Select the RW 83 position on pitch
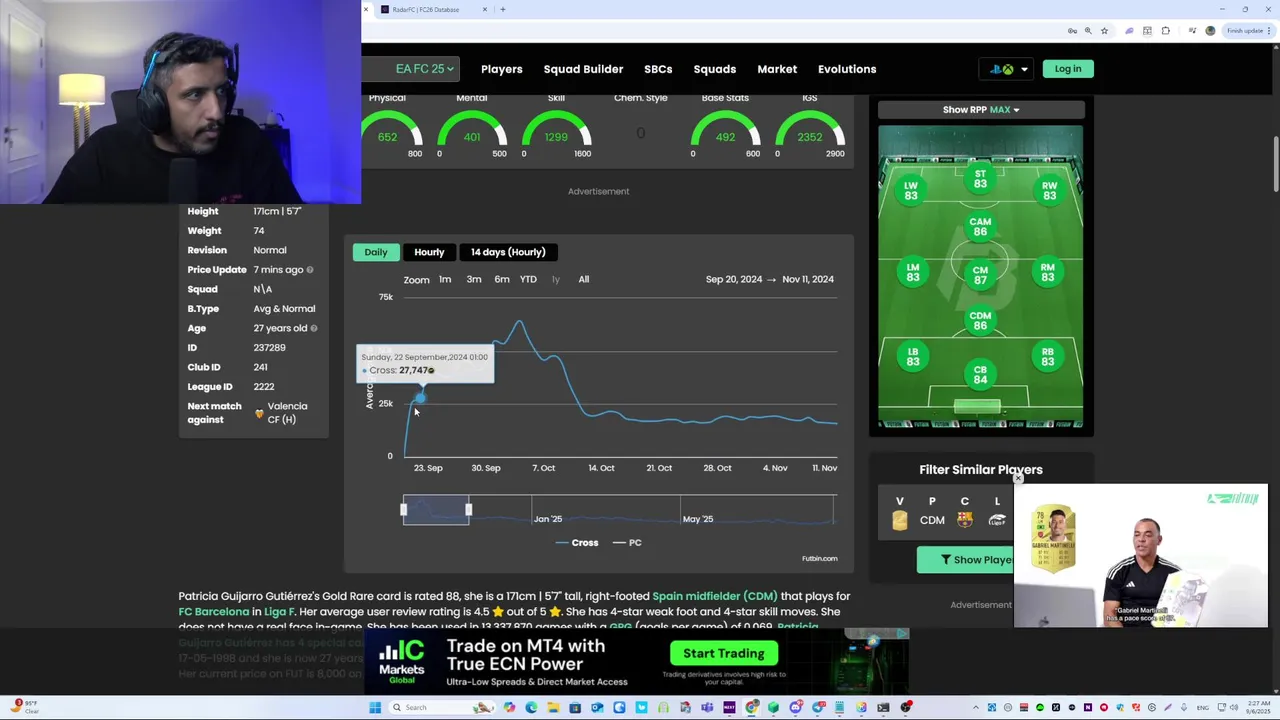 tap(1049, 191)
